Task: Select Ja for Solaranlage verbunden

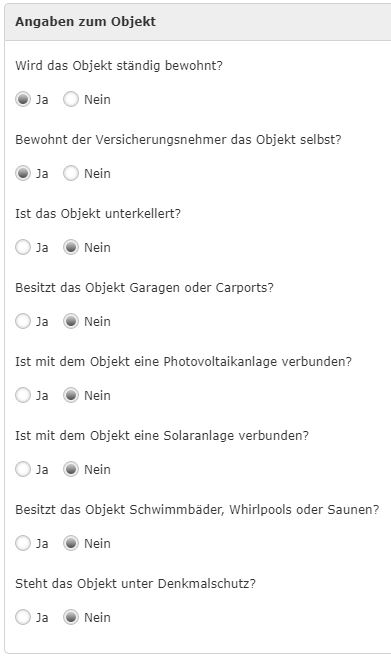Action: click(x=23, y=469)
